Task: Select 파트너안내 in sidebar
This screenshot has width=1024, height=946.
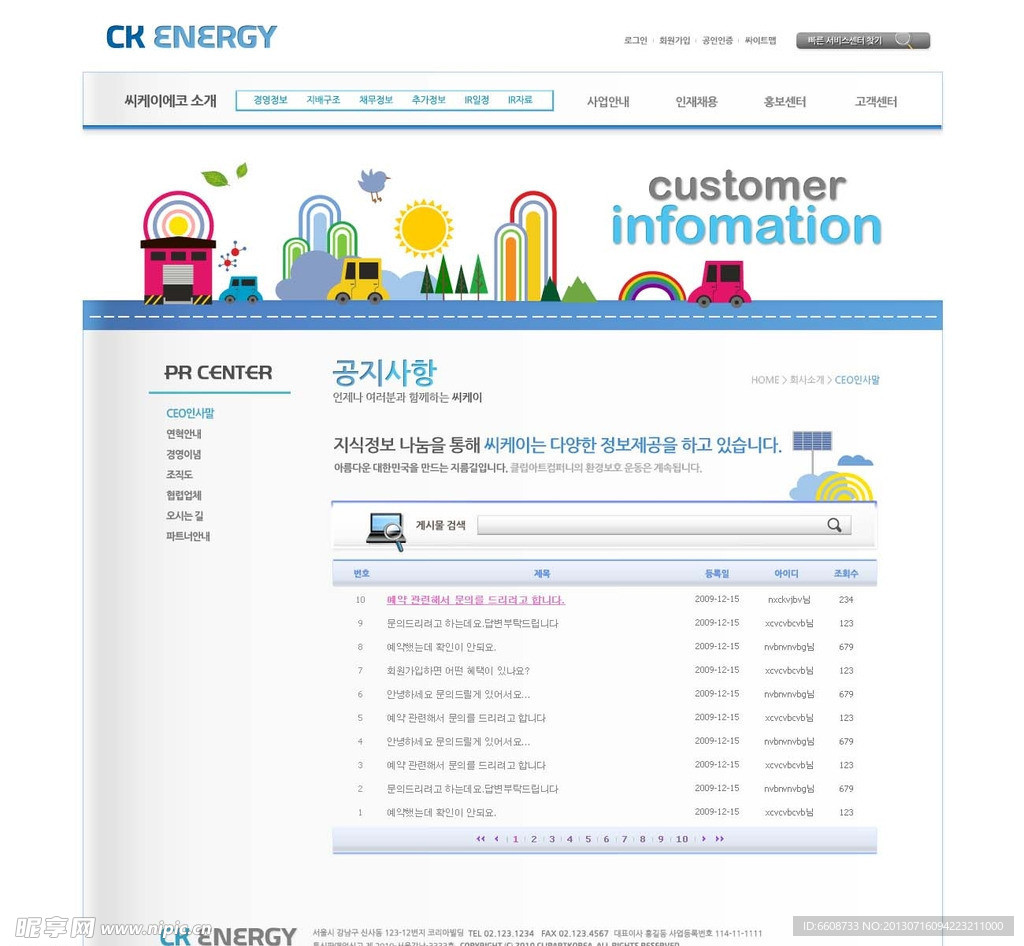Action: pos(188,536)
